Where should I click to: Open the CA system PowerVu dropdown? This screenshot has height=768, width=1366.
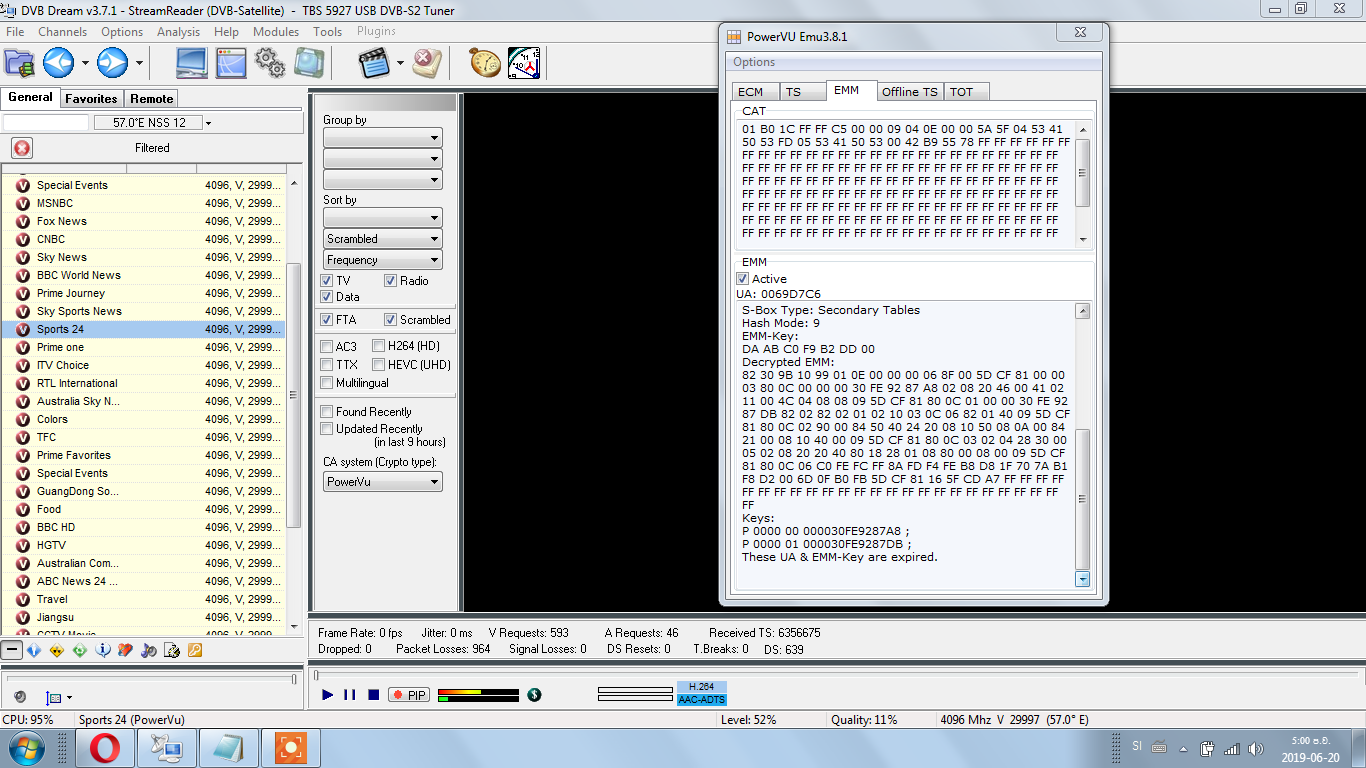[382, 482]
